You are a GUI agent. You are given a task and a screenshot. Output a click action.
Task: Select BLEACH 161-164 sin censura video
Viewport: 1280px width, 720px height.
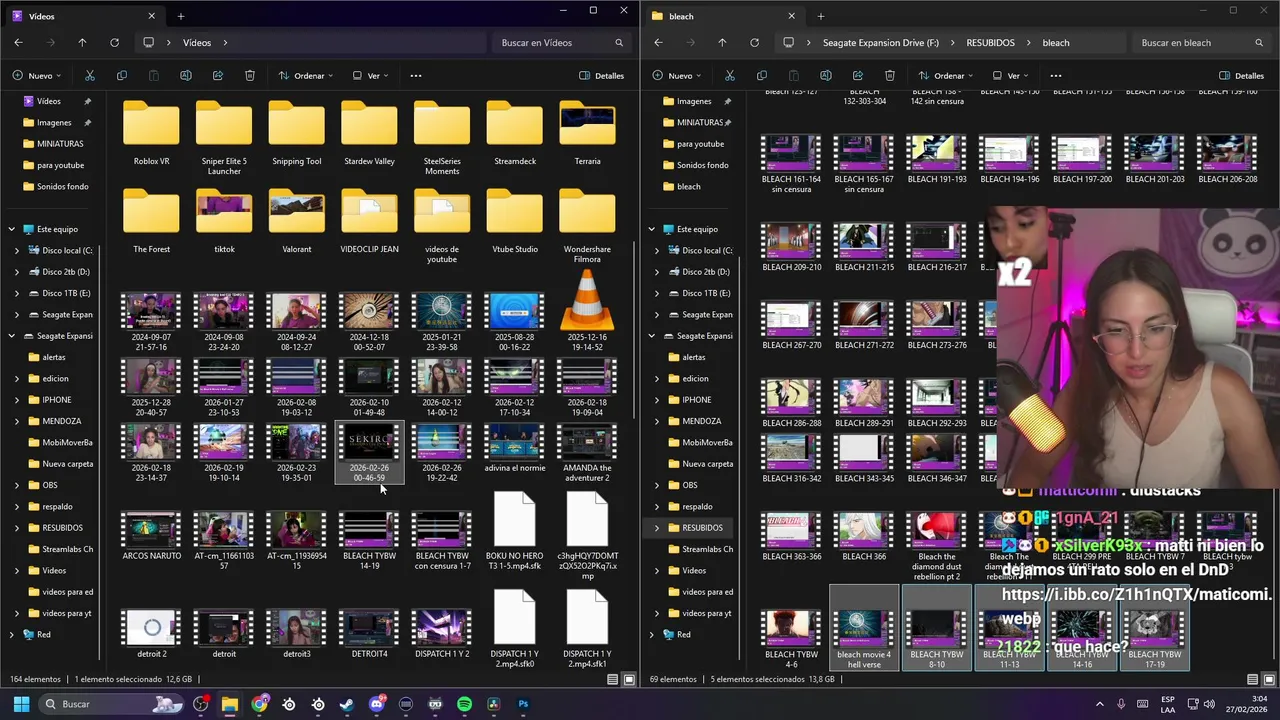791,164
